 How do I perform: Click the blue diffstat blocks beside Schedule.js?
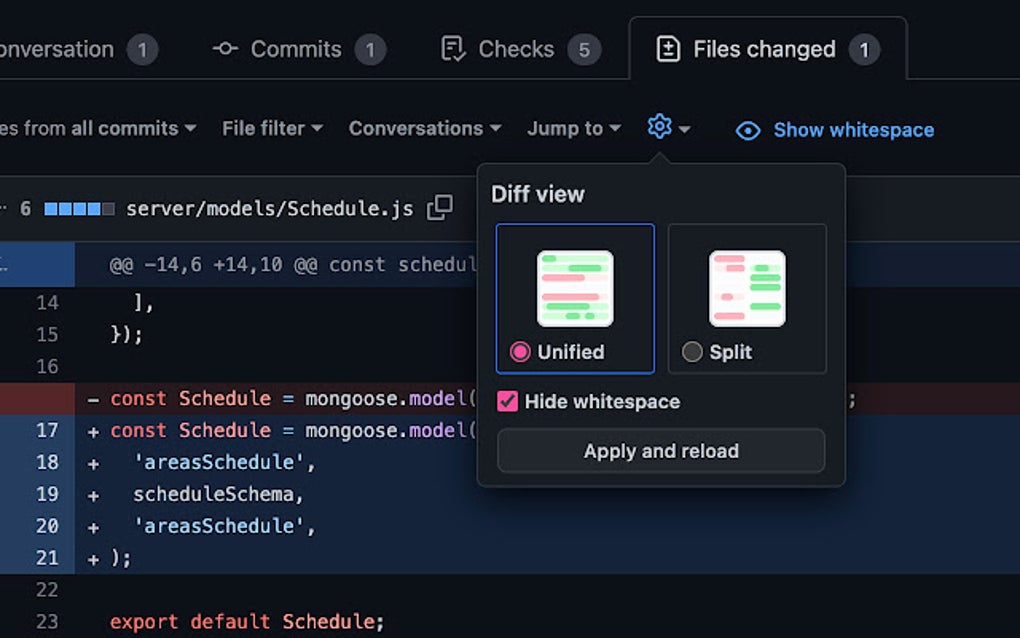pos(77,208)
